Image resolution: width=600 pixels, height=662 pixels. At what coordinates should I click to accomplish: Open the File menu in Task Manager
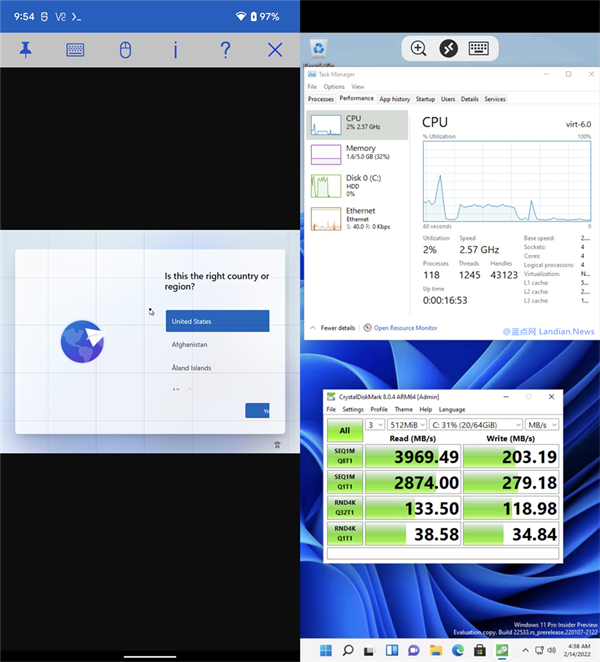pos(312,87)
